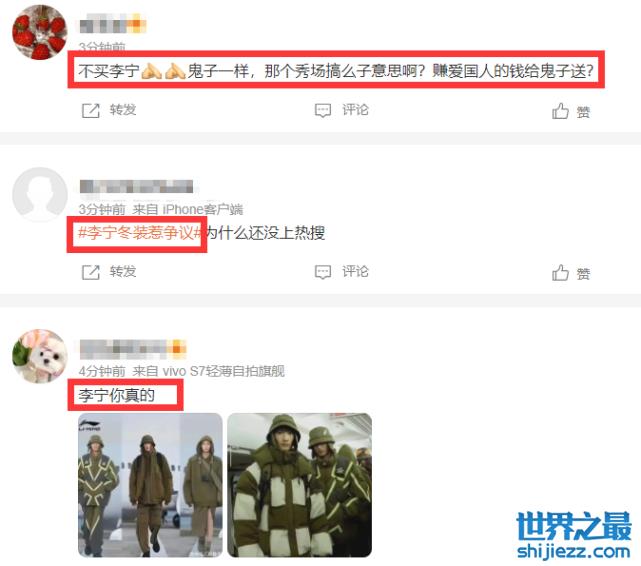Open striped puffer jacket photo thumbnail
The width and height of the screenshot is (641, 566).
(x=299, y=485)
